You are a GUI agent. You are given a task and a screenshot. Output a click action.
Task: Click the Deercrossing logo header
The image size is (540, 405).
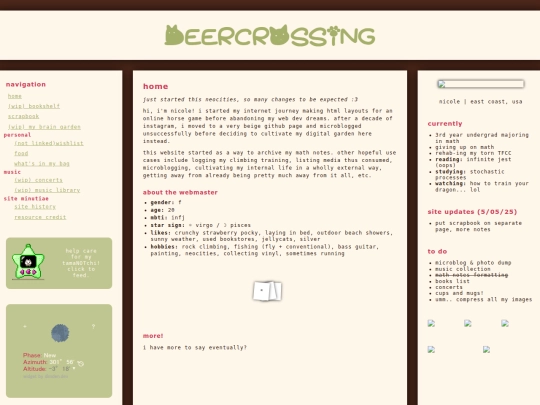pos(270,35)
